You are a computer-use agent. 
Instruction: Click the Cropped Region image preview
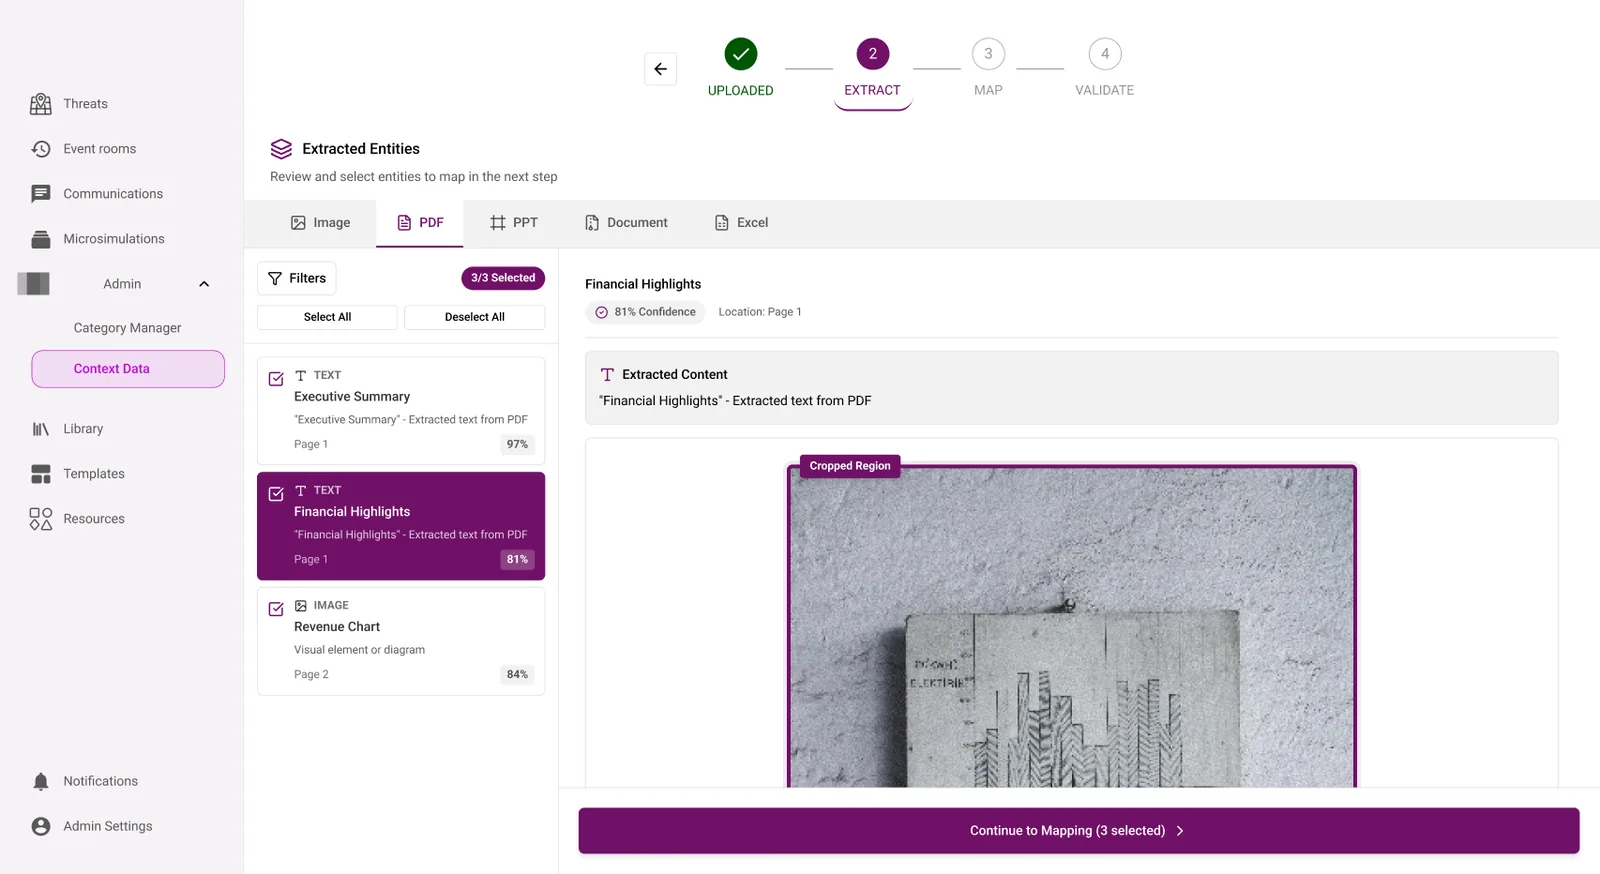[1072, 627]
